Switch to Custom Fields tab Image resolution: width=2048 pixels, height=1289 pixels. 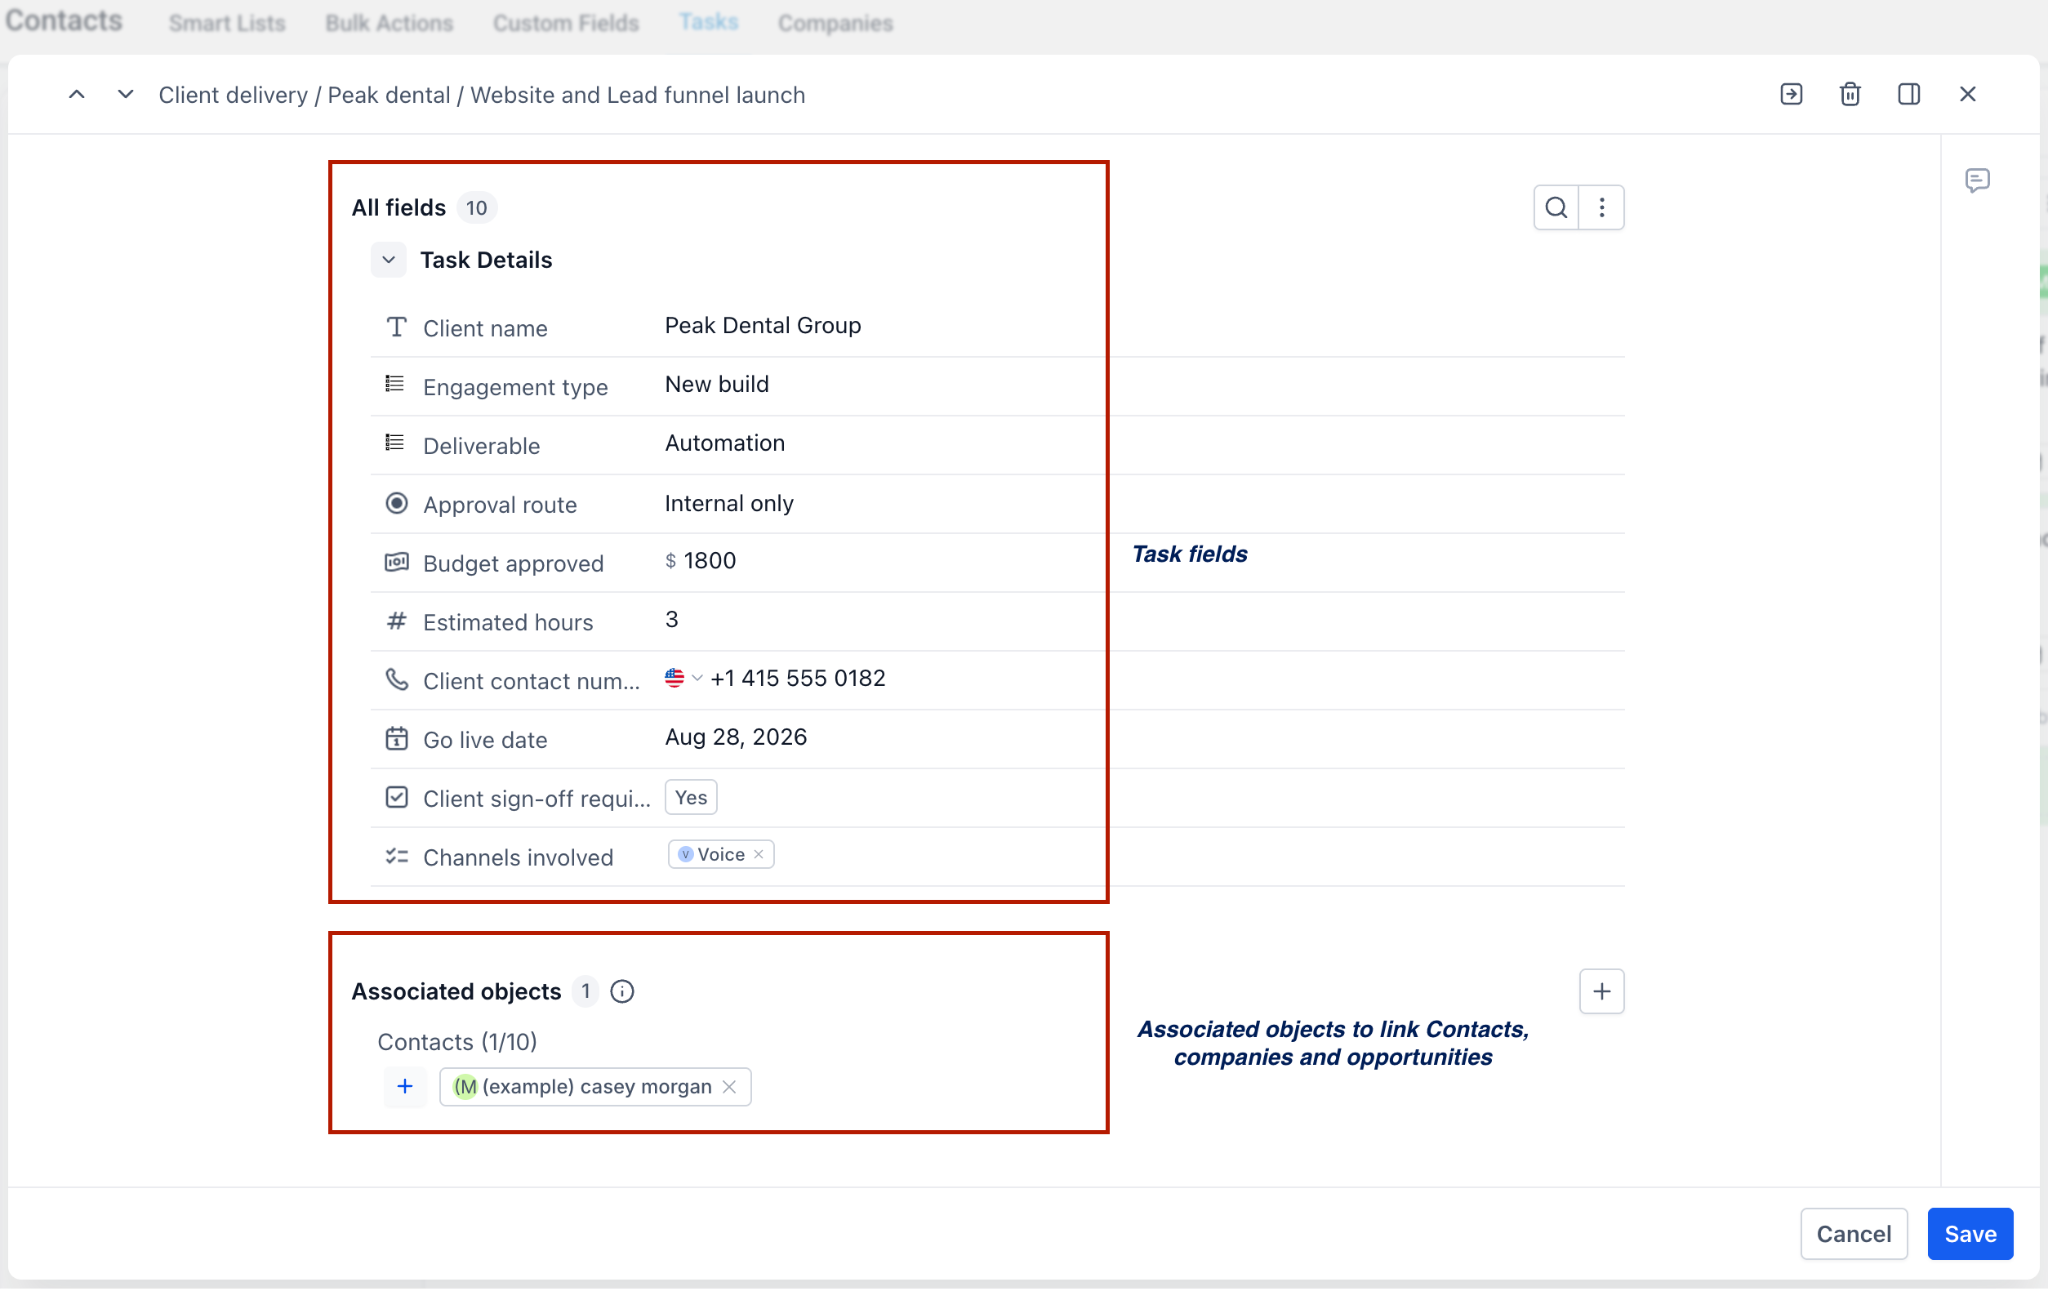click(566, 22)
